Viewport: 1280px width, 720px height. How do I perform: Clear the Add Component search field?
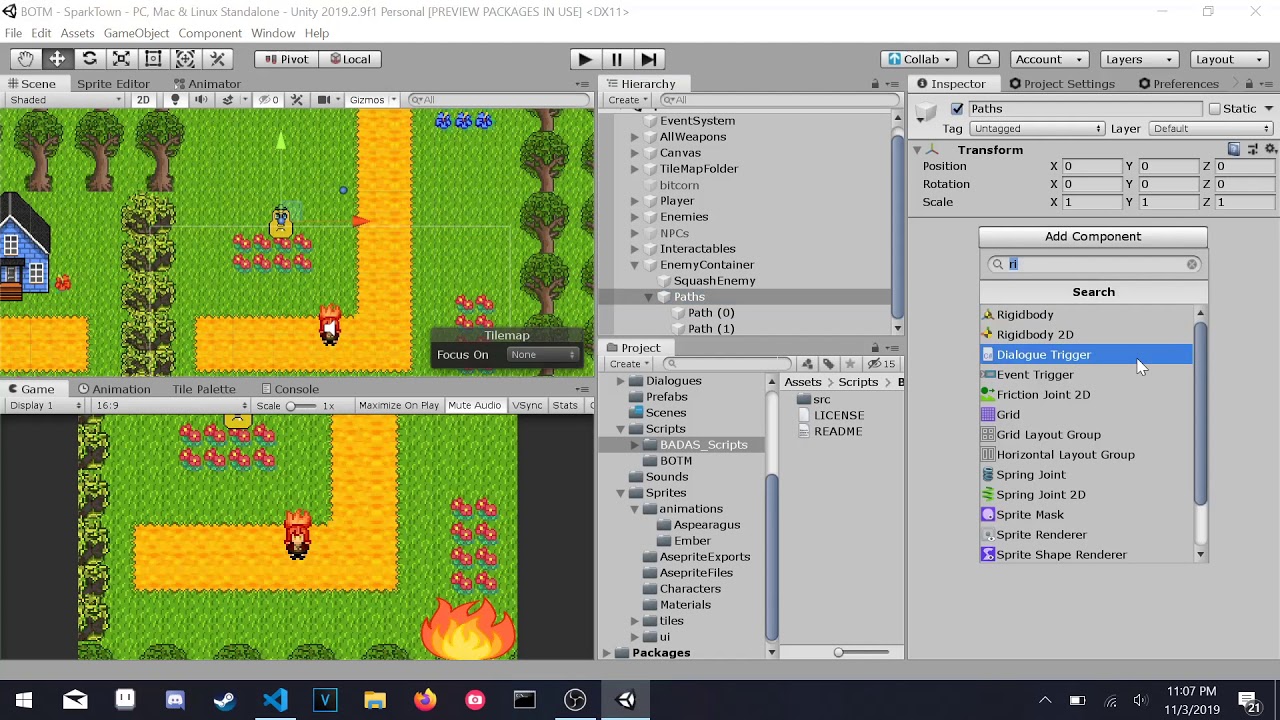point(1192,264)
